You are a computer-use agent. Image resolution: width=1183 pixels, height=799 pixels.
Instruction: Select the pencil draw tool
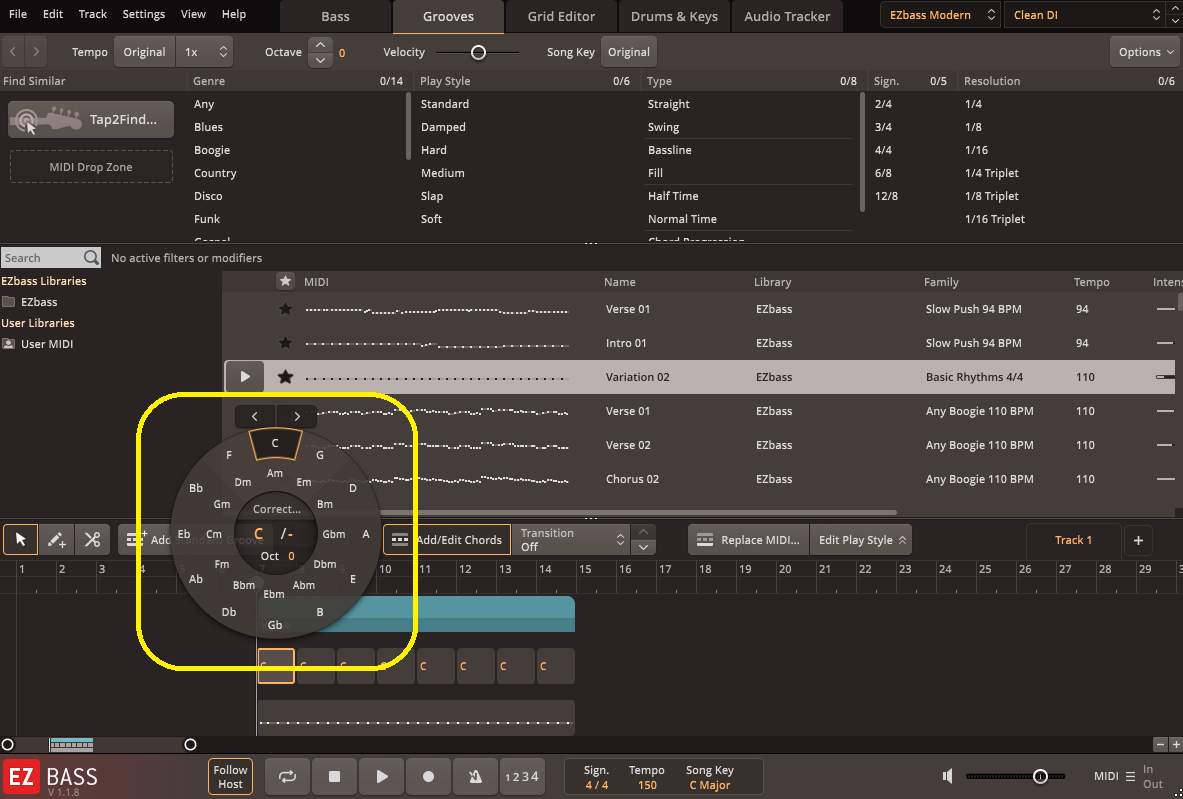point(57,539)
